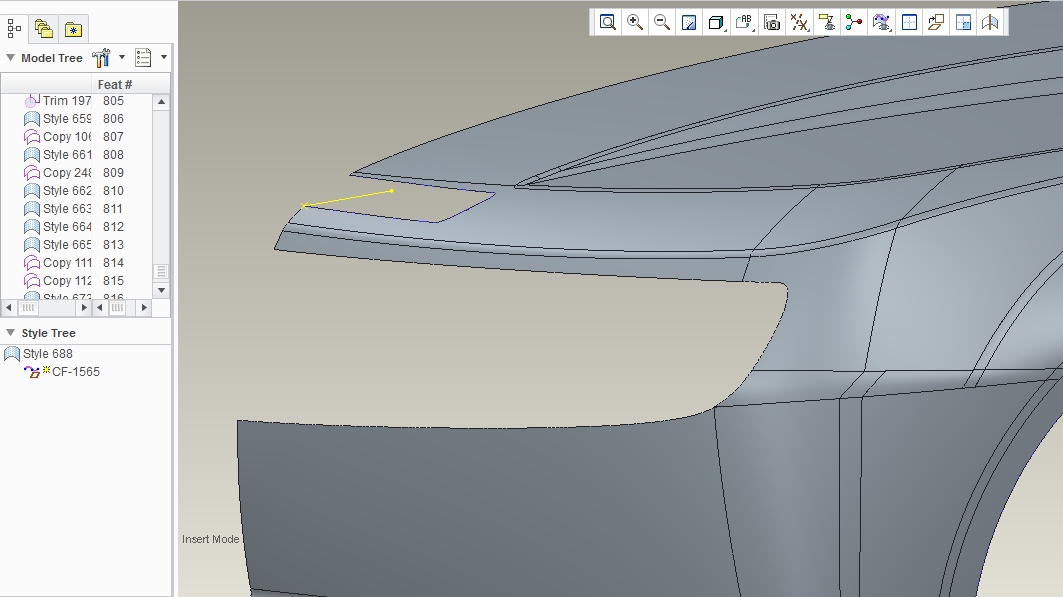Click the active plane orientation icon
The width and height of the screenshot is (1063, 597).
936,22
